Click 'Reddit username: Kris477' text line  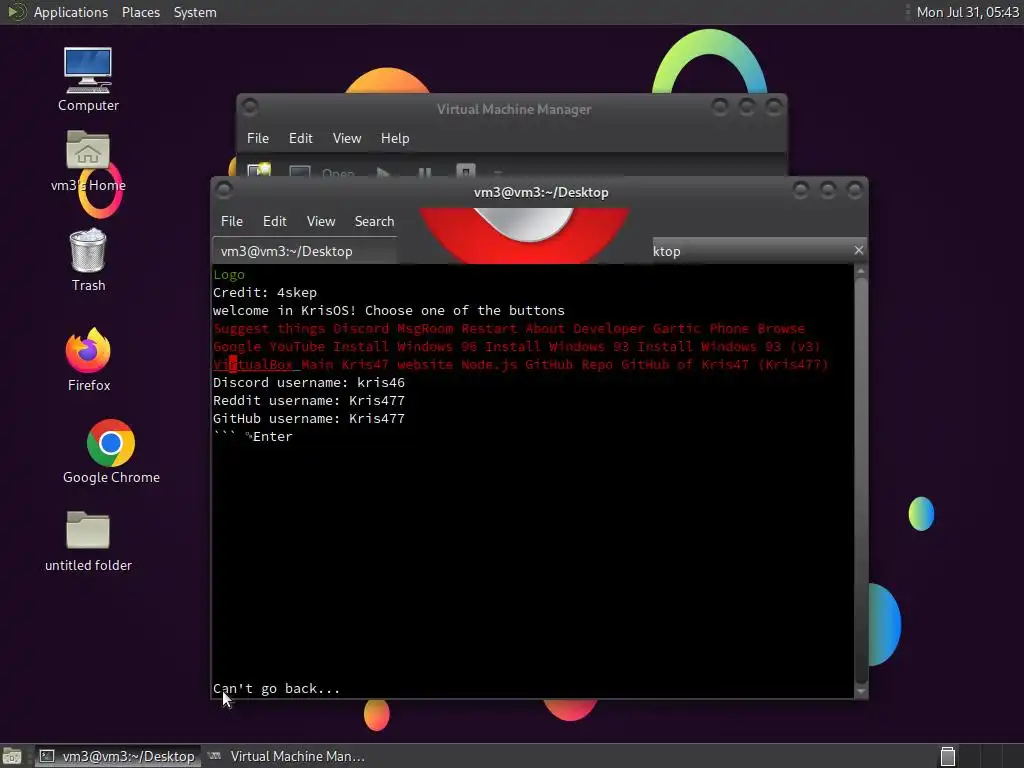point(309,400)
